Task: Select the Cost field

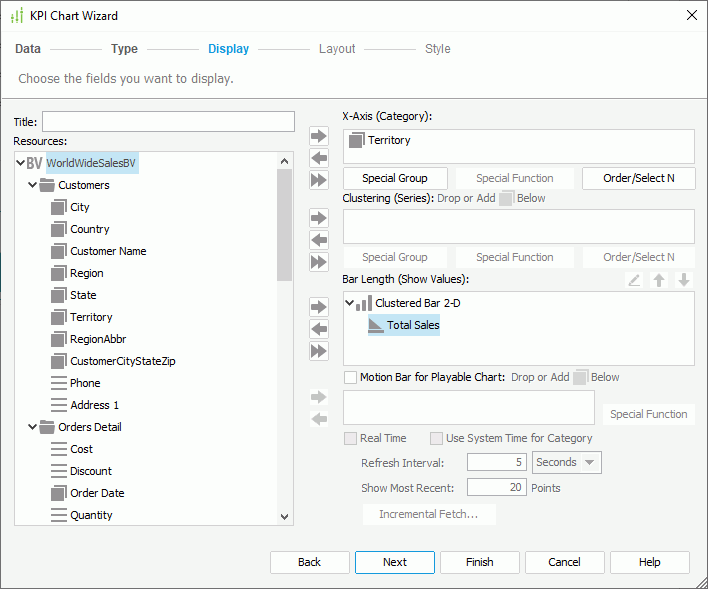Action: click(81, 449)
